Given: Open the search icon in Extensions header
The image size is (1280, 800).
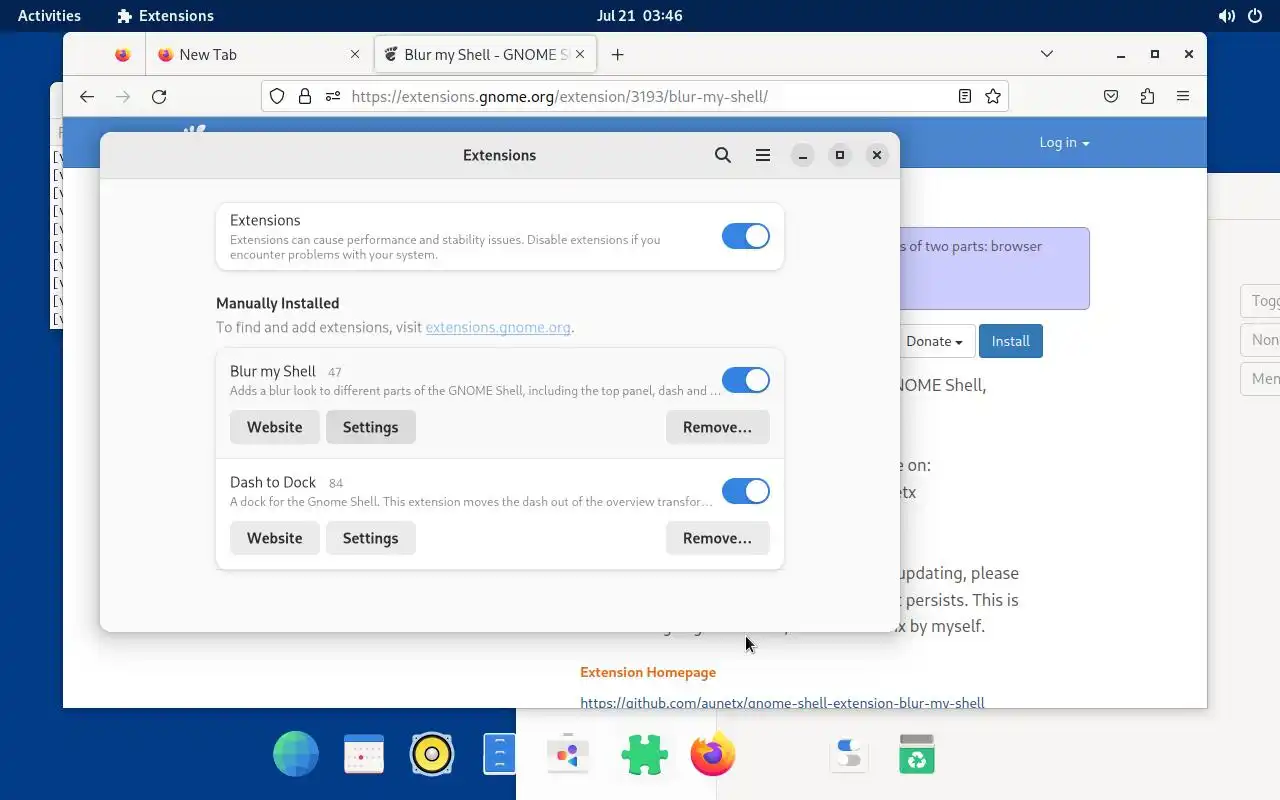Looking at the screenshot, I should pos(723,155).
